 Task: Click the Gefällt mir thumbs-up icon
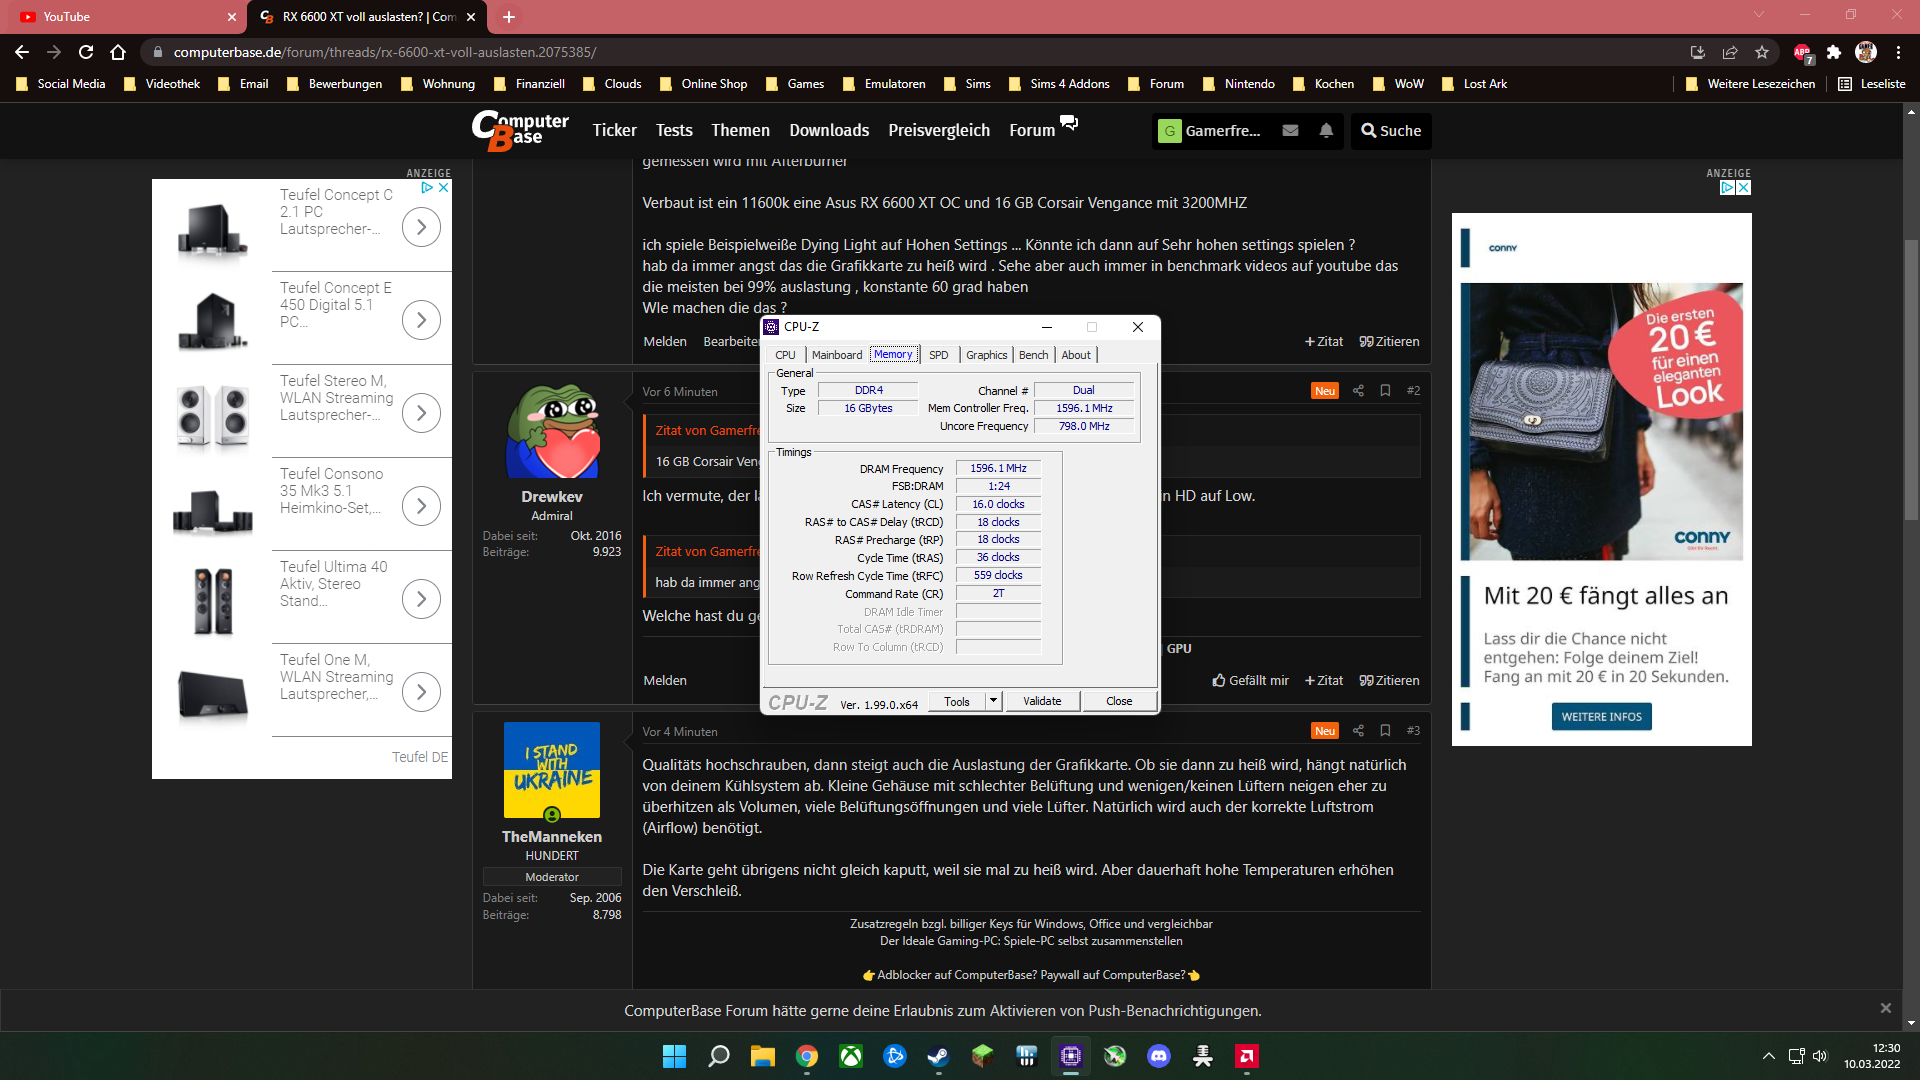coord(1219,680)
